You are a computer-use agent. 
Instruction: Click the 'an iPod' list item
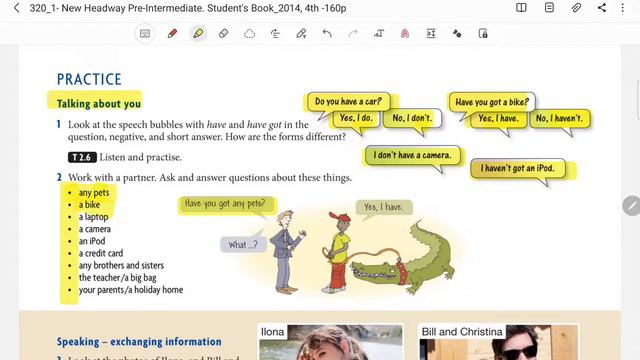92,241
